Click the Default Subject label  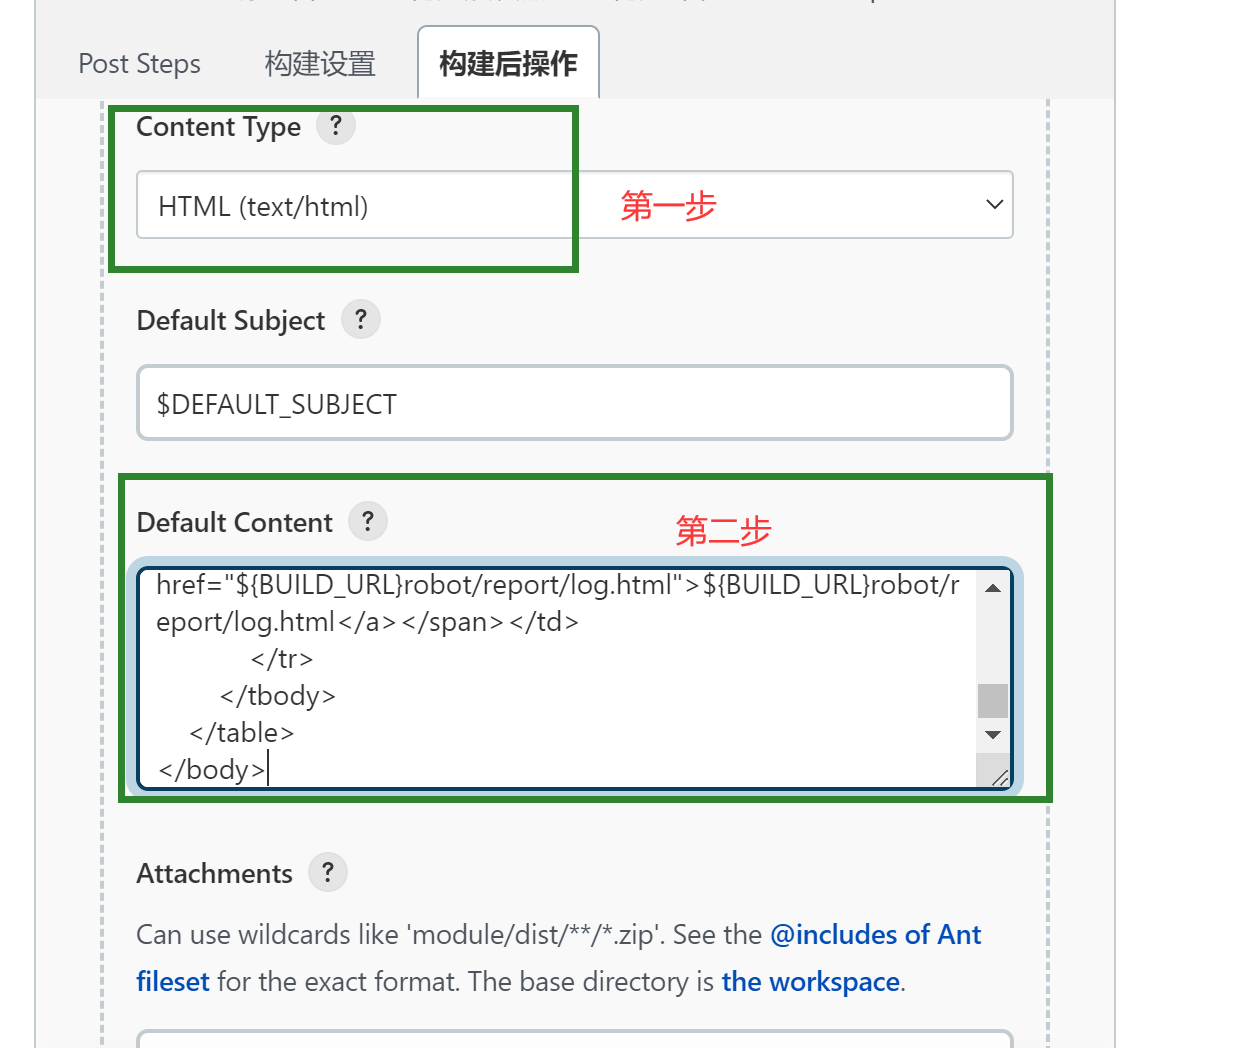(x=231, y=321)
